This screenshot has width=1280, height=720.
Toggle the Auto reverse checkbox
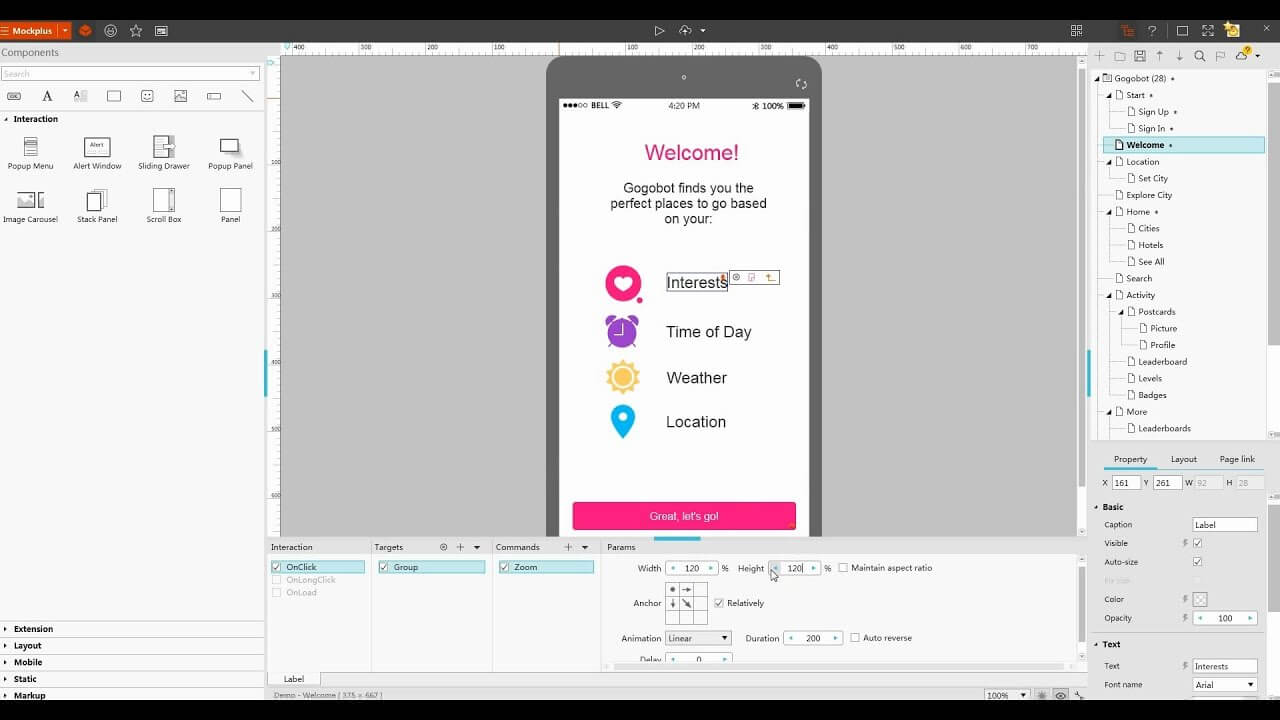(x=854, y=638)
